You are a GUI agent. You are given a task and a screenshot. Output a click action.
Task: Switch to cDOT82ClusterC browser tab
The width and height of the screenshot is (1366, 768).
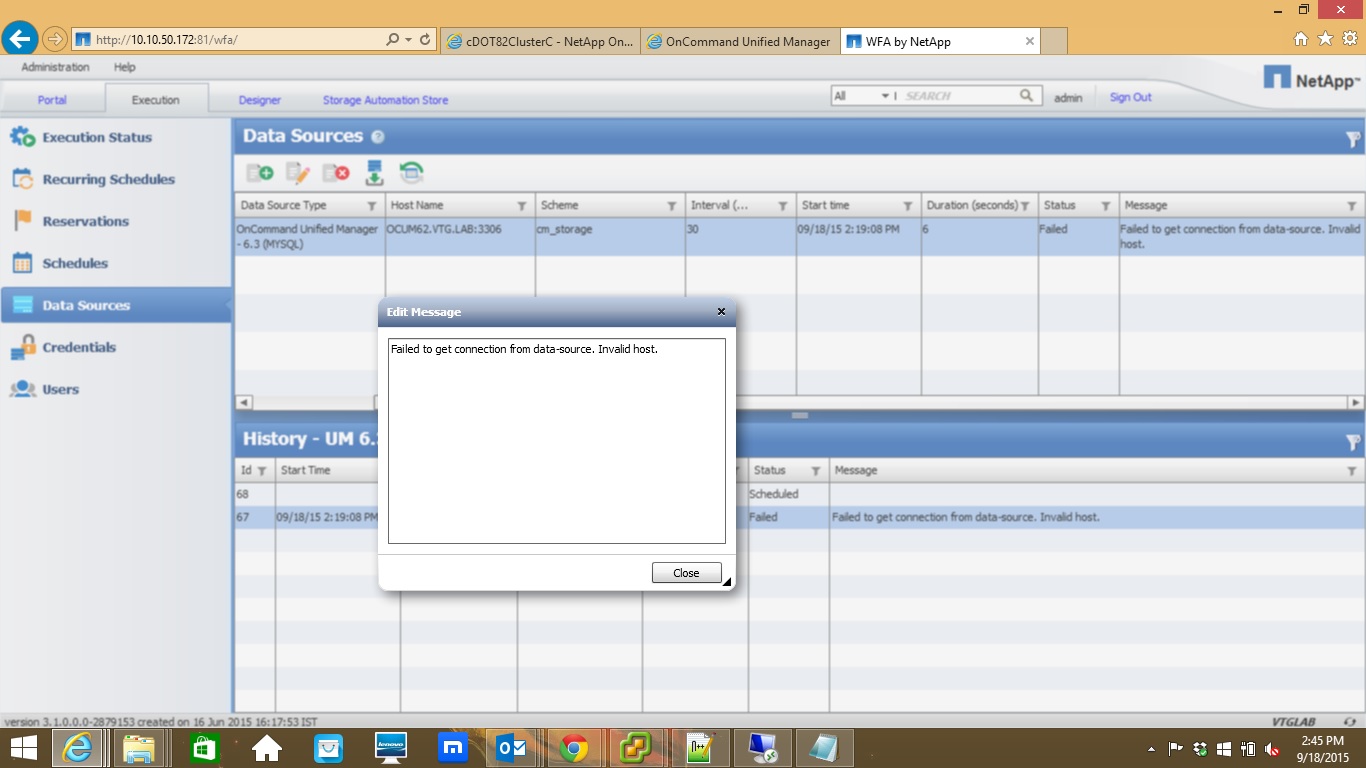pyautogui.click(x=539, y=41)
